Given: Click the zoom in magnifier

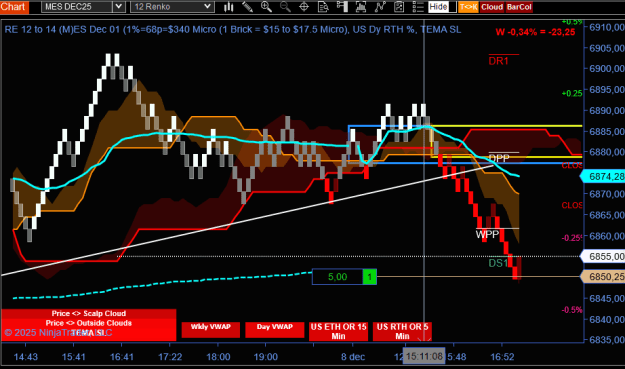Looking at the screenshot, I should 266,7.
